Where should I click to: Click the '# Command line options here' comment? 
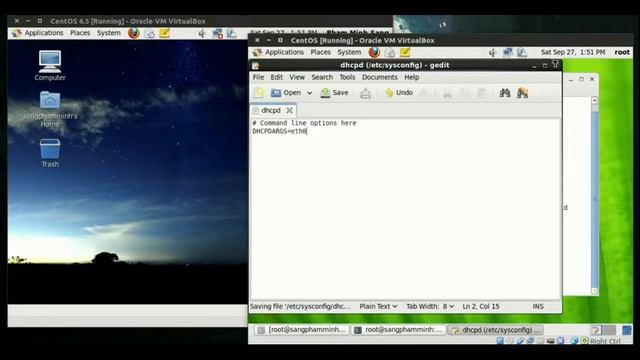pos(304,123)
